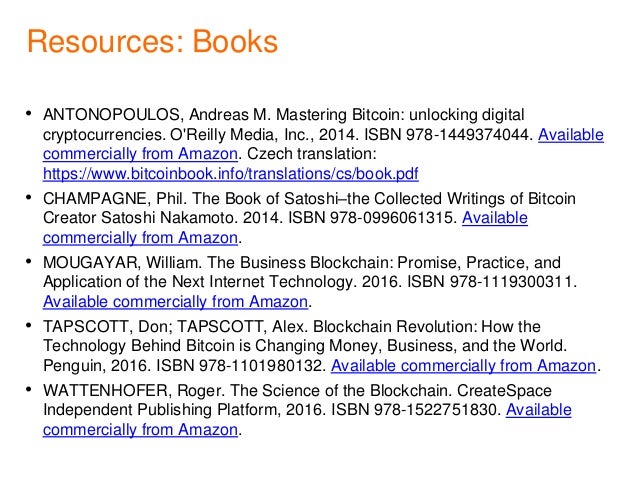Click the ISBN number 978-1119300311

point(513,282)
